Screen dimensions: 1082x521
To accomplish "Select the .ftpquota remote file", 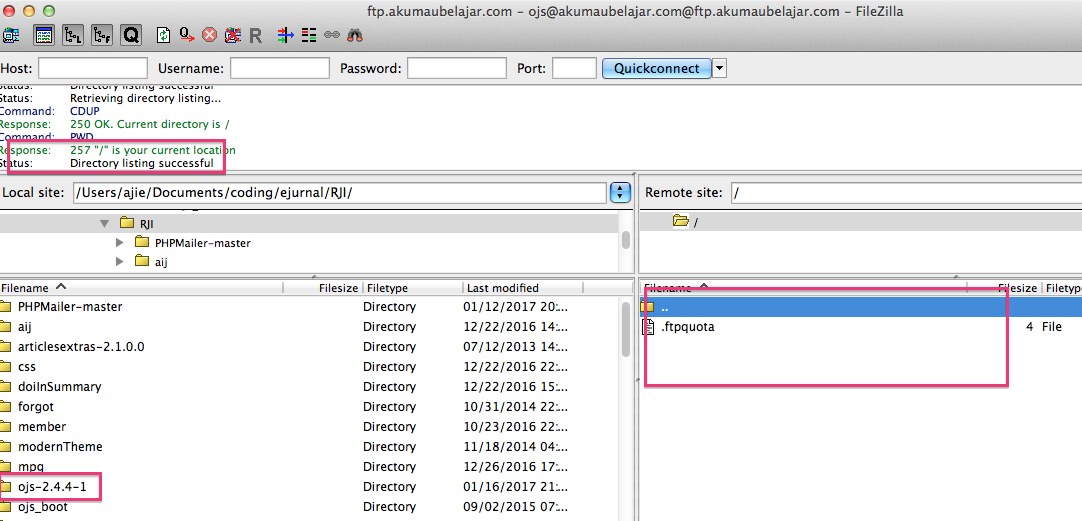I will 688,327.
